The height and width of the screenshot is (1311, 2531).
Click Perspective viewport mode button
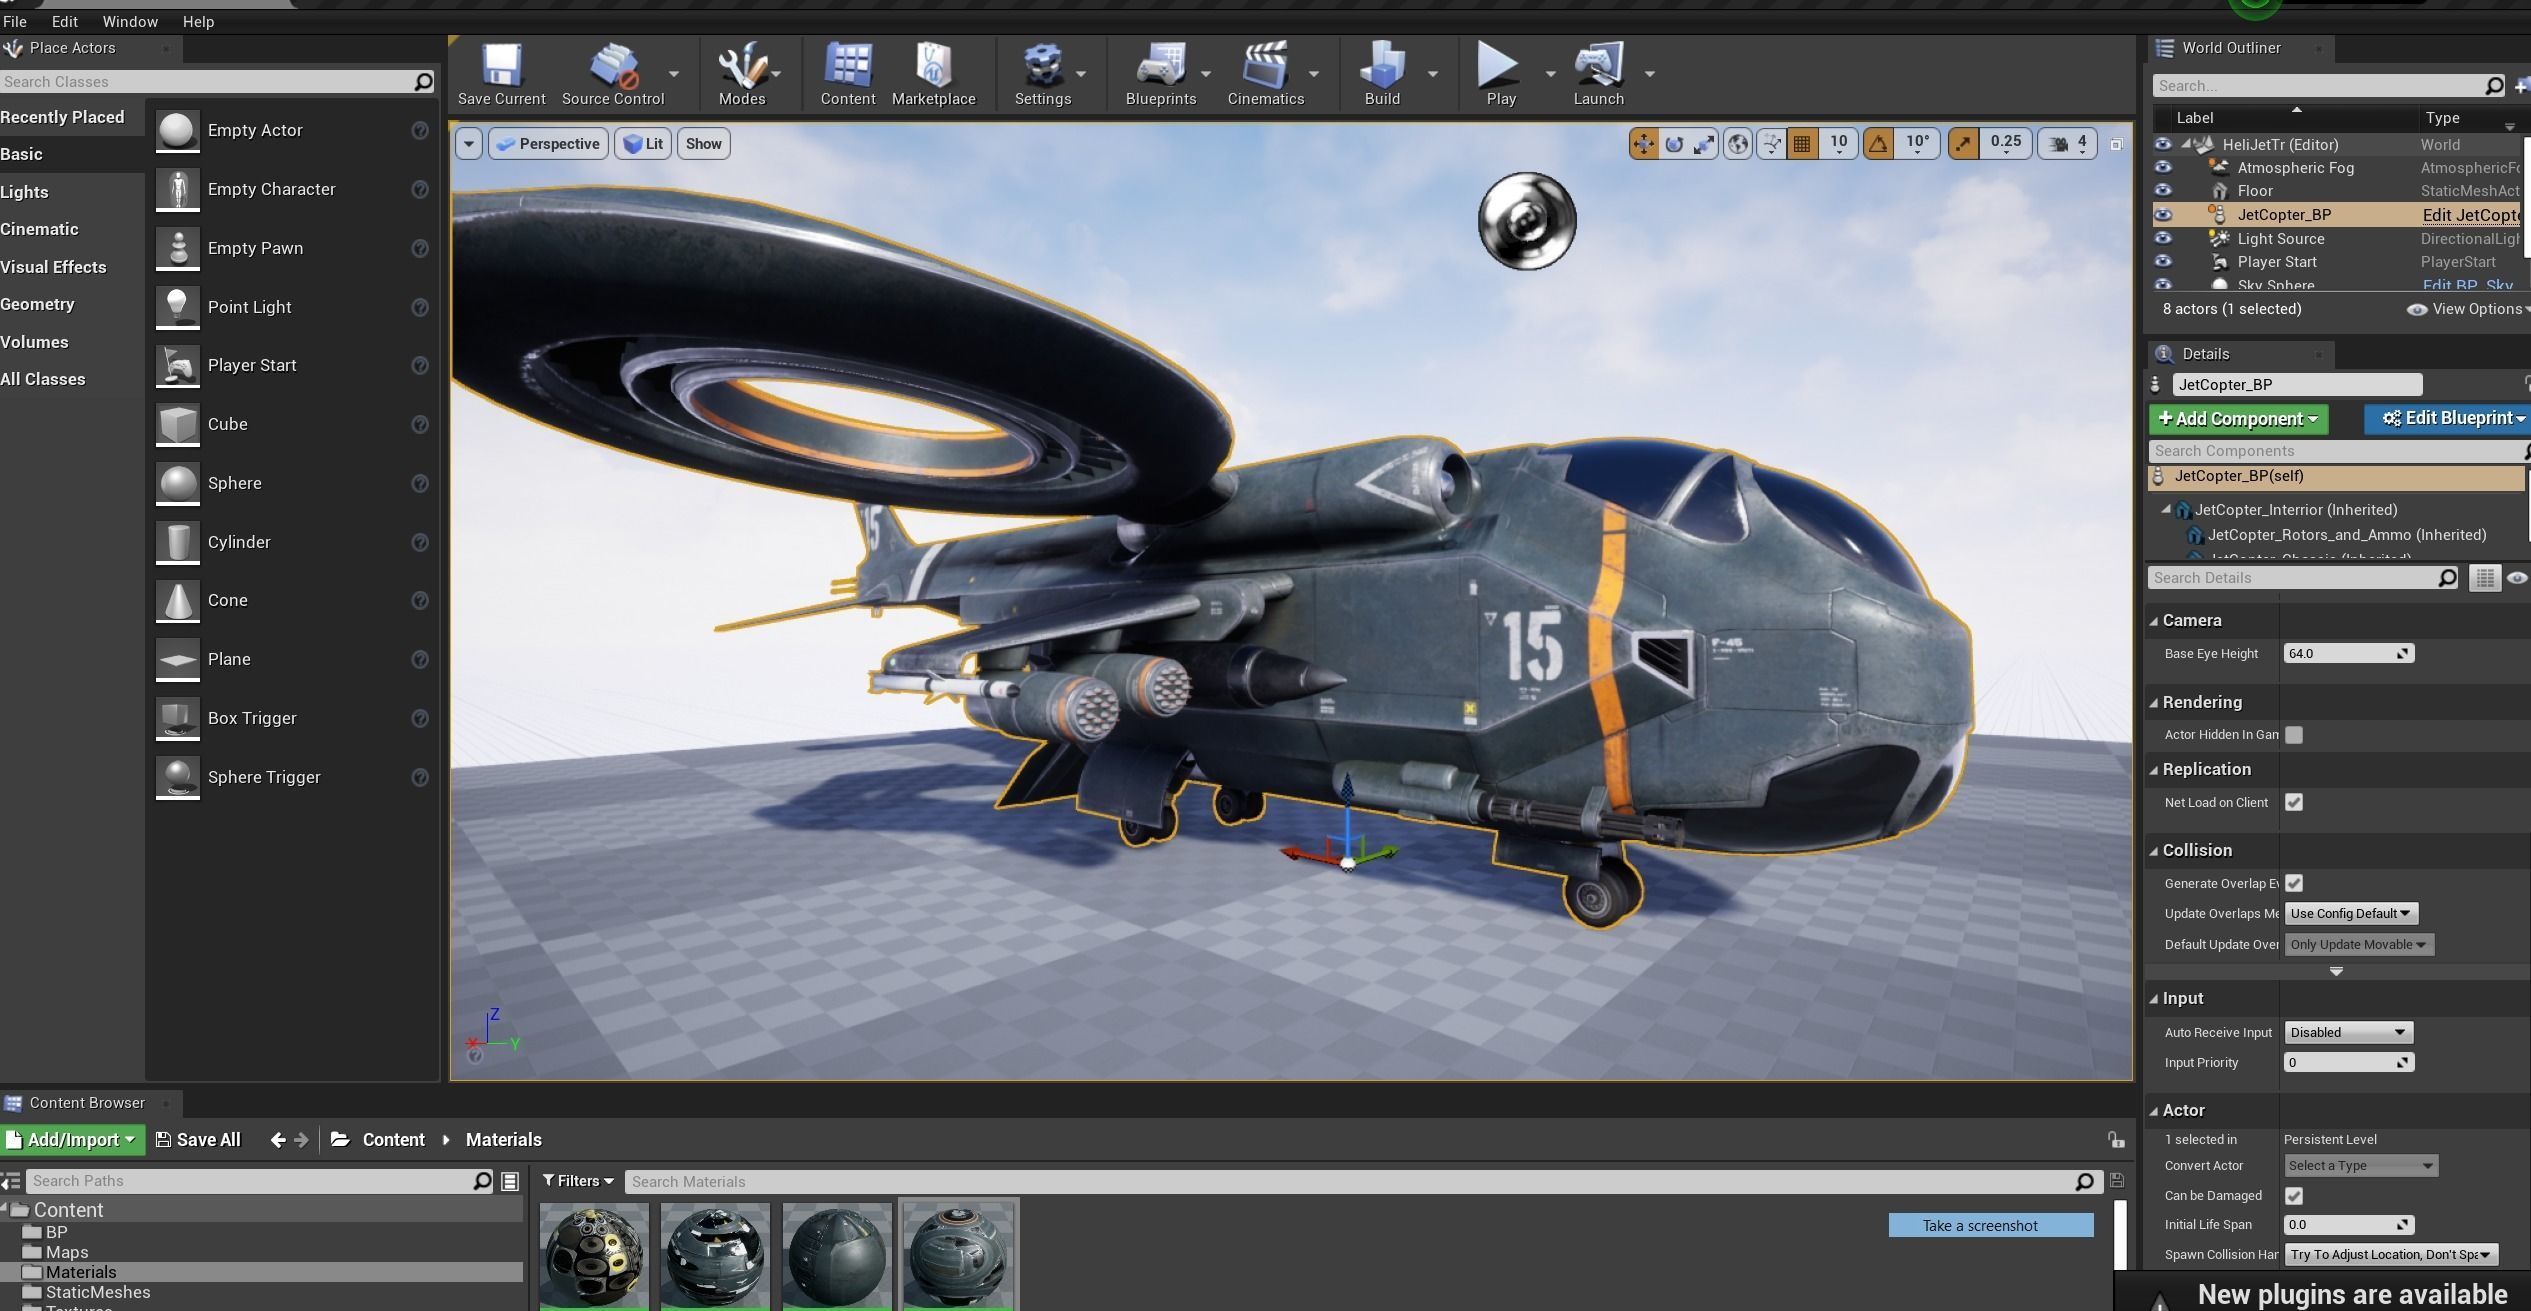pyautogui.click(x=548, y=144)
